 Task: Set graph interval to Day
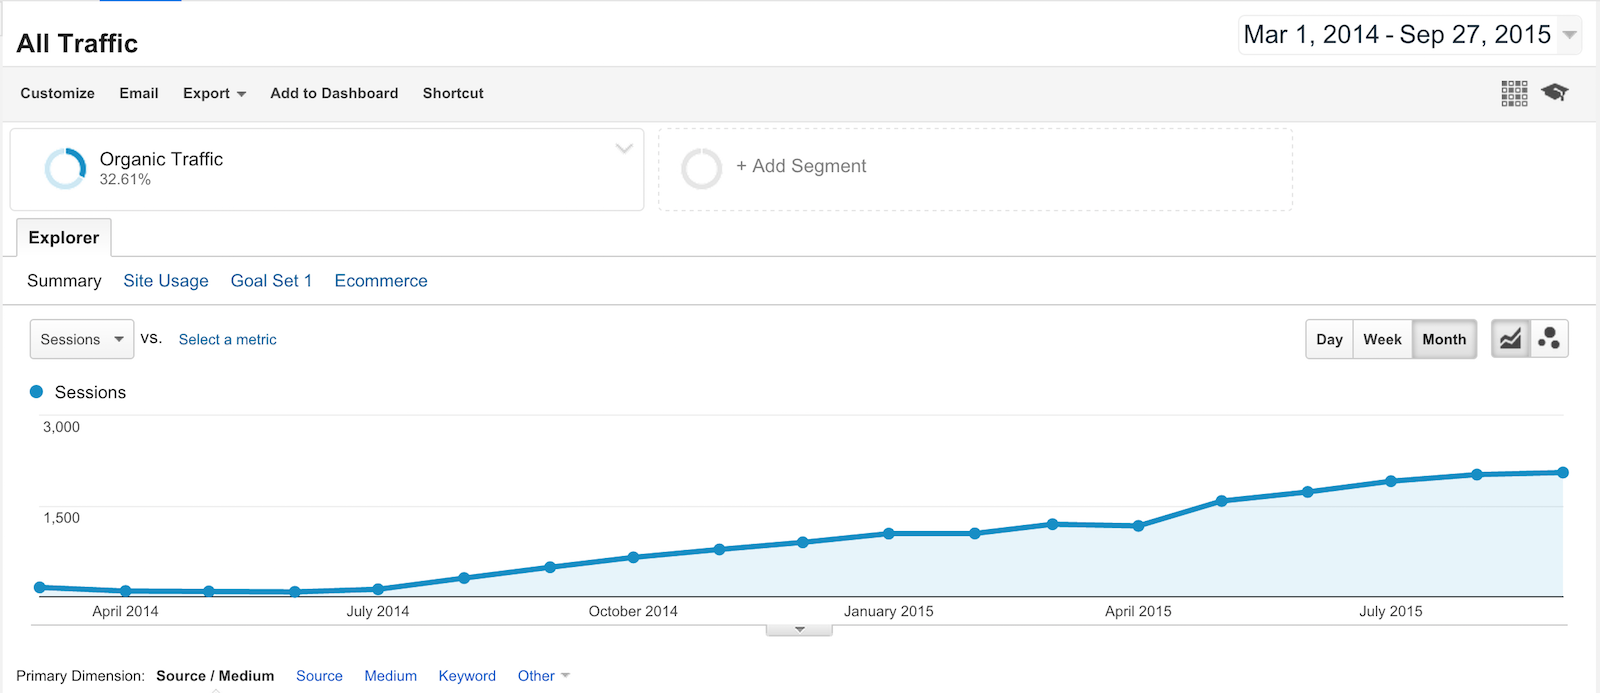(x=1329, y=339)
